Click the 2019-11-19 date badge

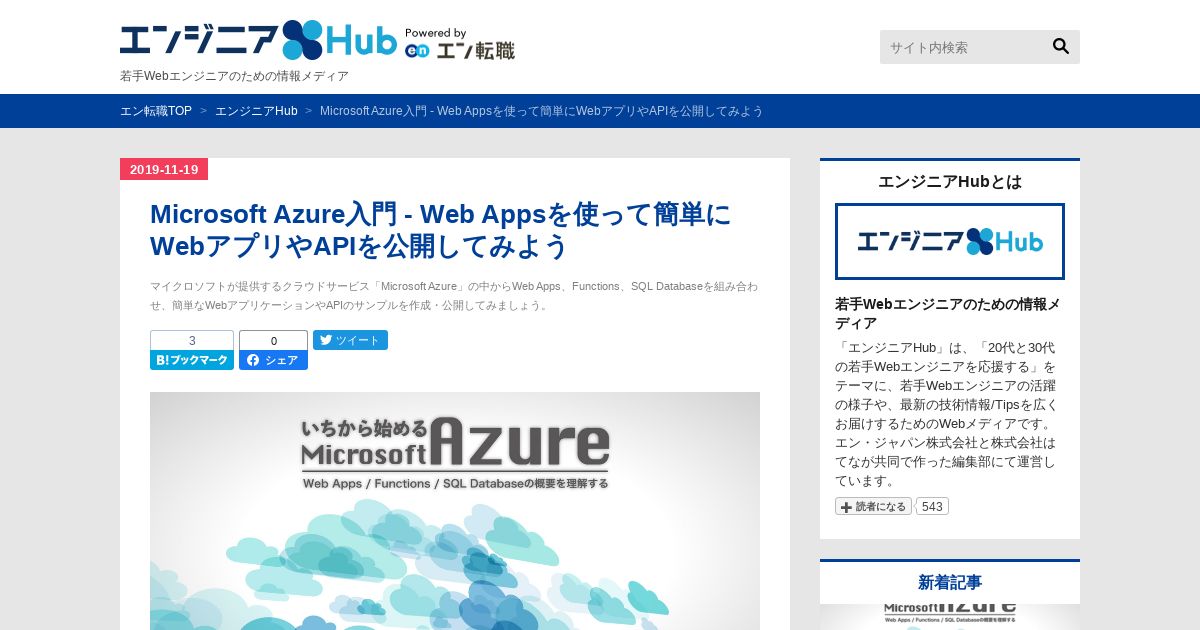[164, 169]
